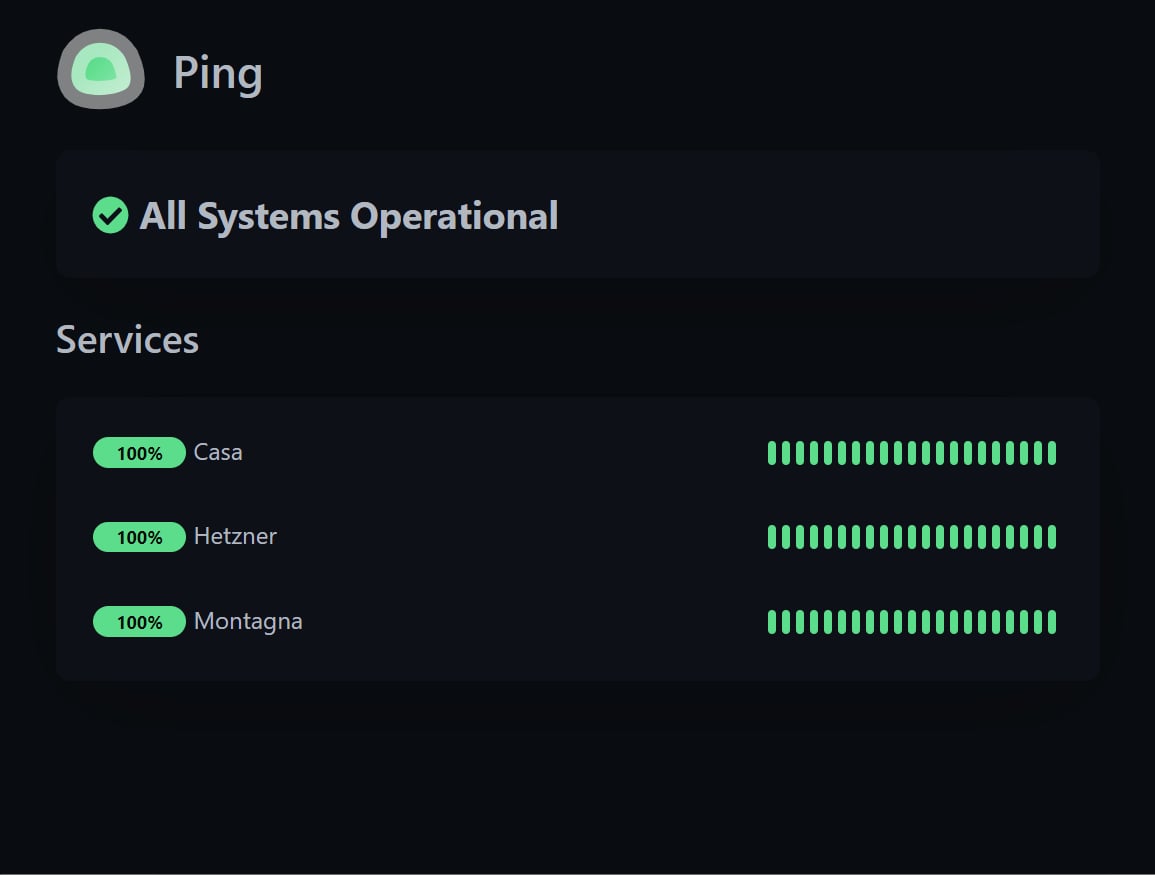This screenshot has height=875, width=1155.
Task: Open the Montagna service entry
Action: pos(248,622)
